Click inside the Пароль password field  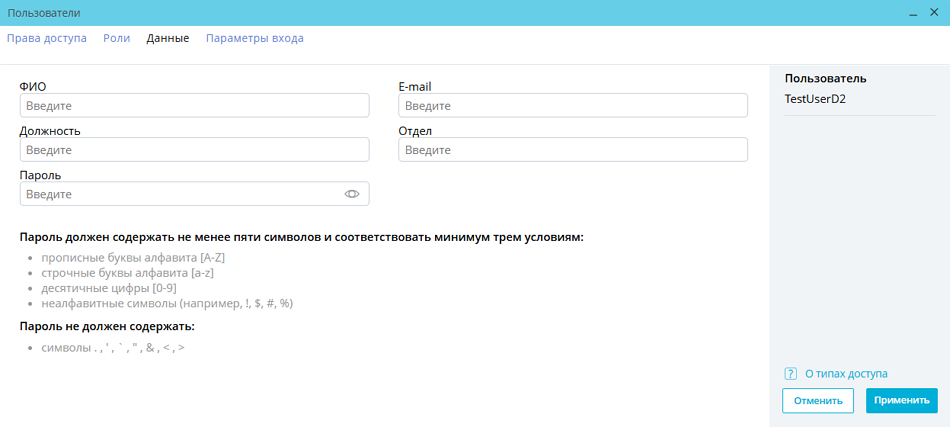pyautogui.click(x=180, y=194)
